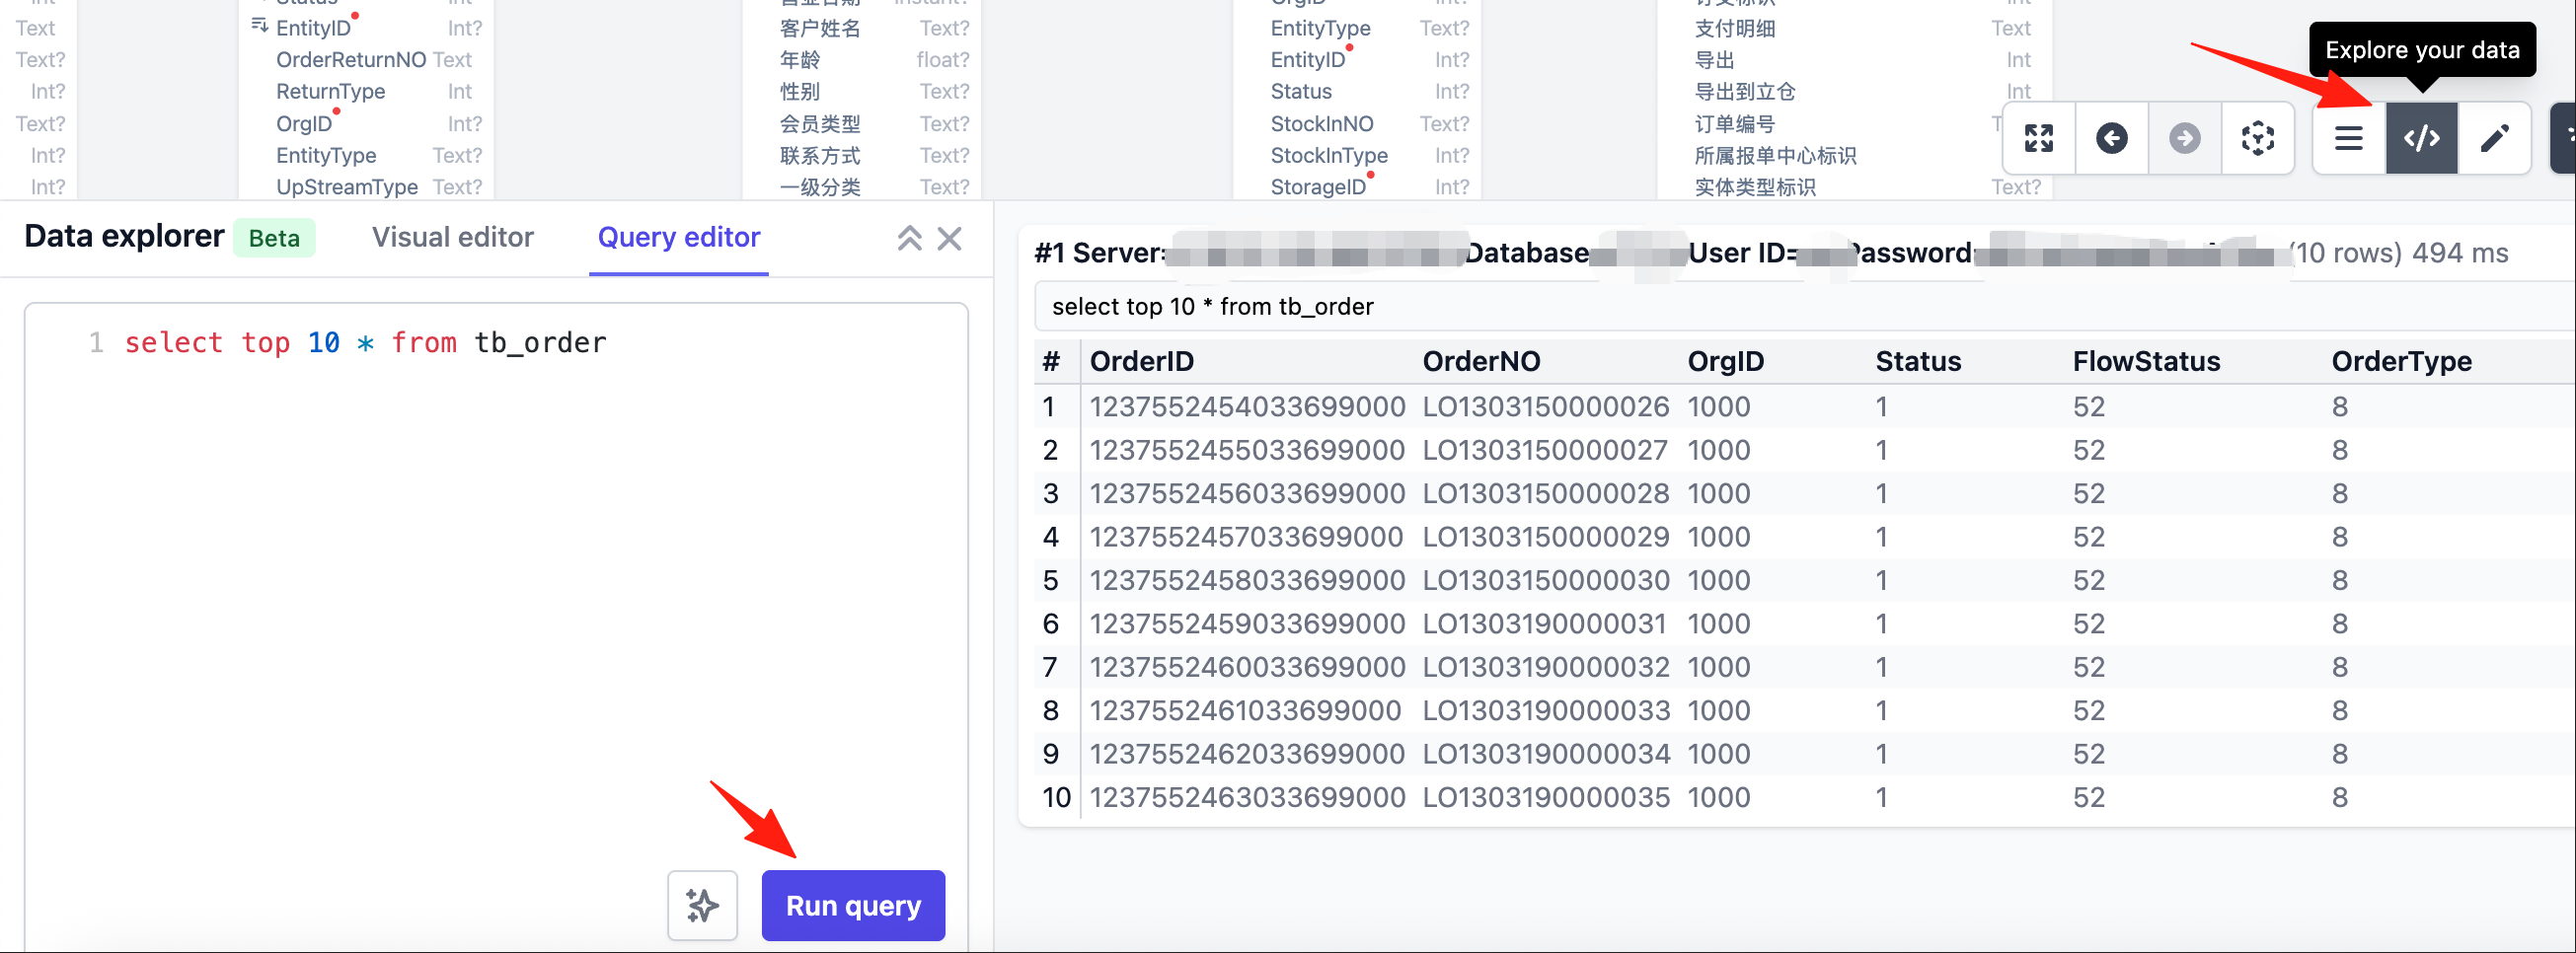Click the key icon beside EntityID field
Image resolution: width=2576 pixels, height=953 pixels.
pos(259,26)
